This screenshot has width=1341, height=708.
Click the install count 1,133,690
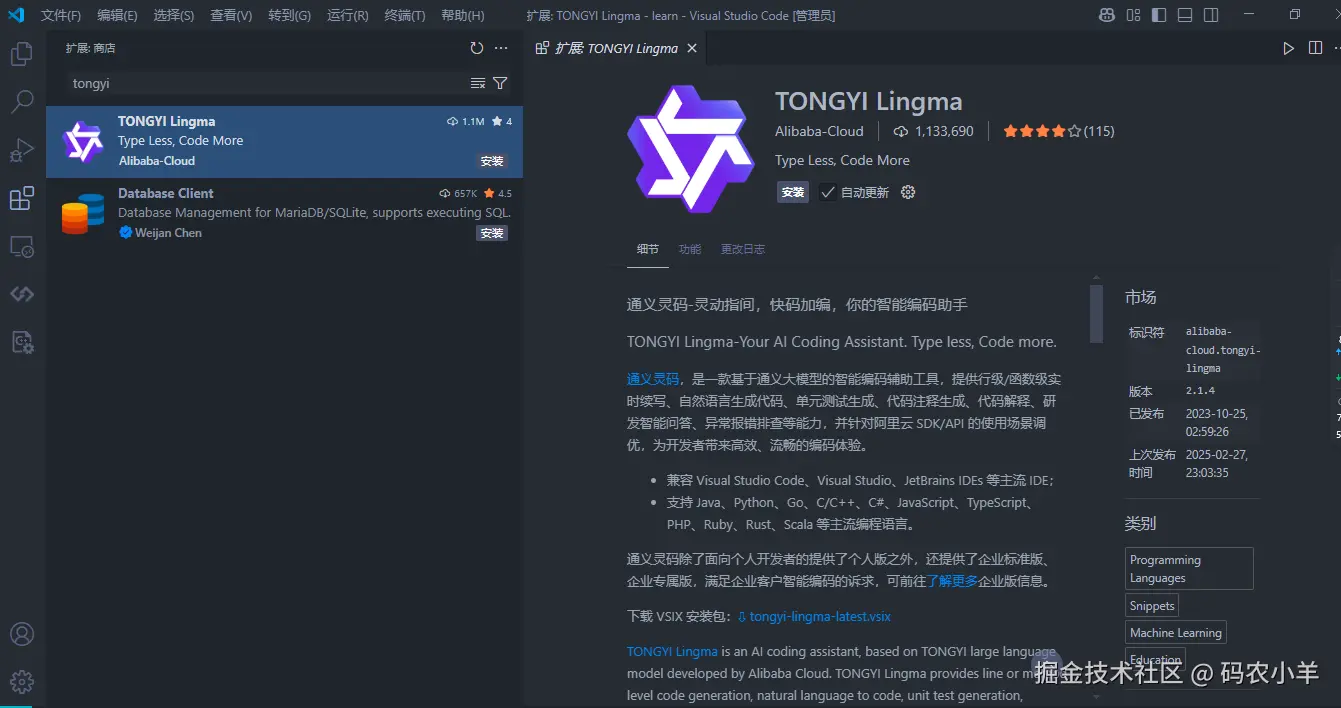tap(944, 131)
